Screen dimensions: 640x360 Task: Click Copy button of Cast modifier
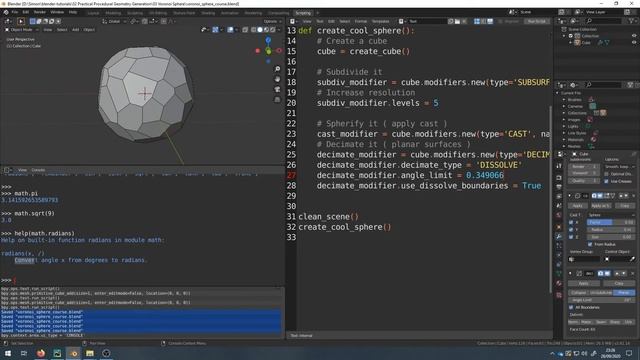point(624,206)
